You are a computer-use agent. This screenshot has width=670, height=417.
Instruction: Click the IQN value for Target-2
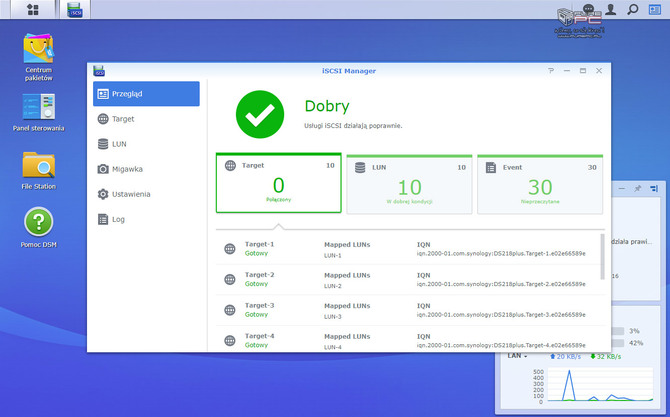[501, 284]
